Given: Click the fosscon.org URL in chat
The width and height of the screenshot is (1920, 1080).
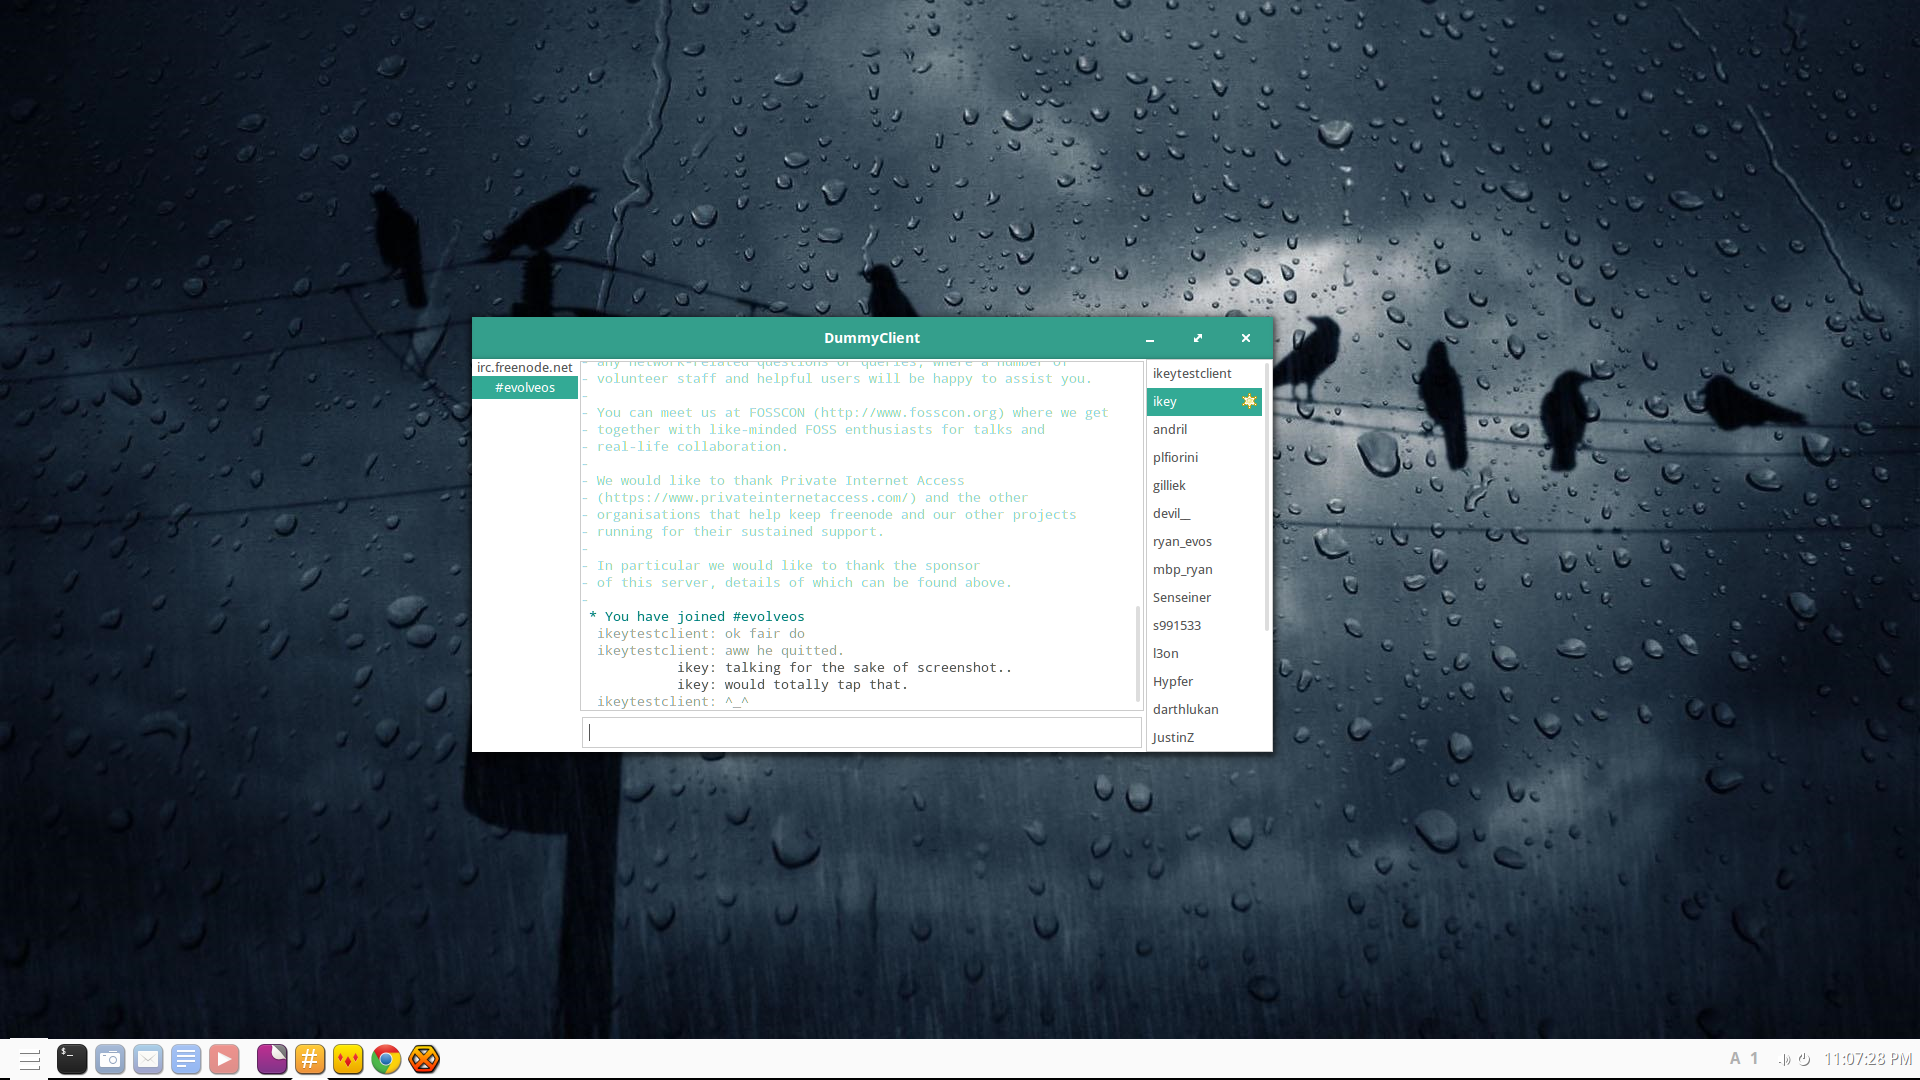Looking at the screenshot, I should pyautogui.click(x=909, y=413).
